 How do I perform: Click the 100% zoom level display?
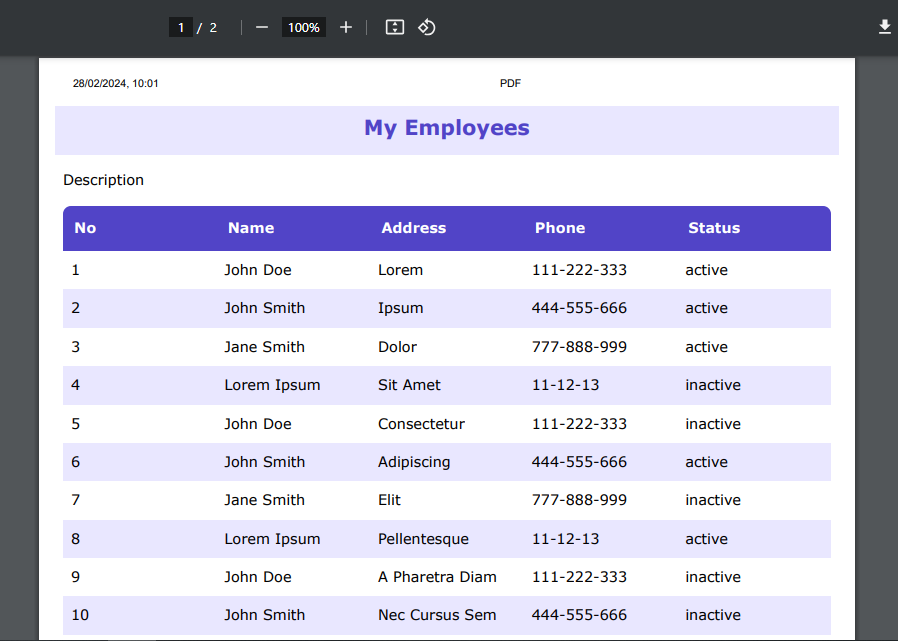point(303,27)
